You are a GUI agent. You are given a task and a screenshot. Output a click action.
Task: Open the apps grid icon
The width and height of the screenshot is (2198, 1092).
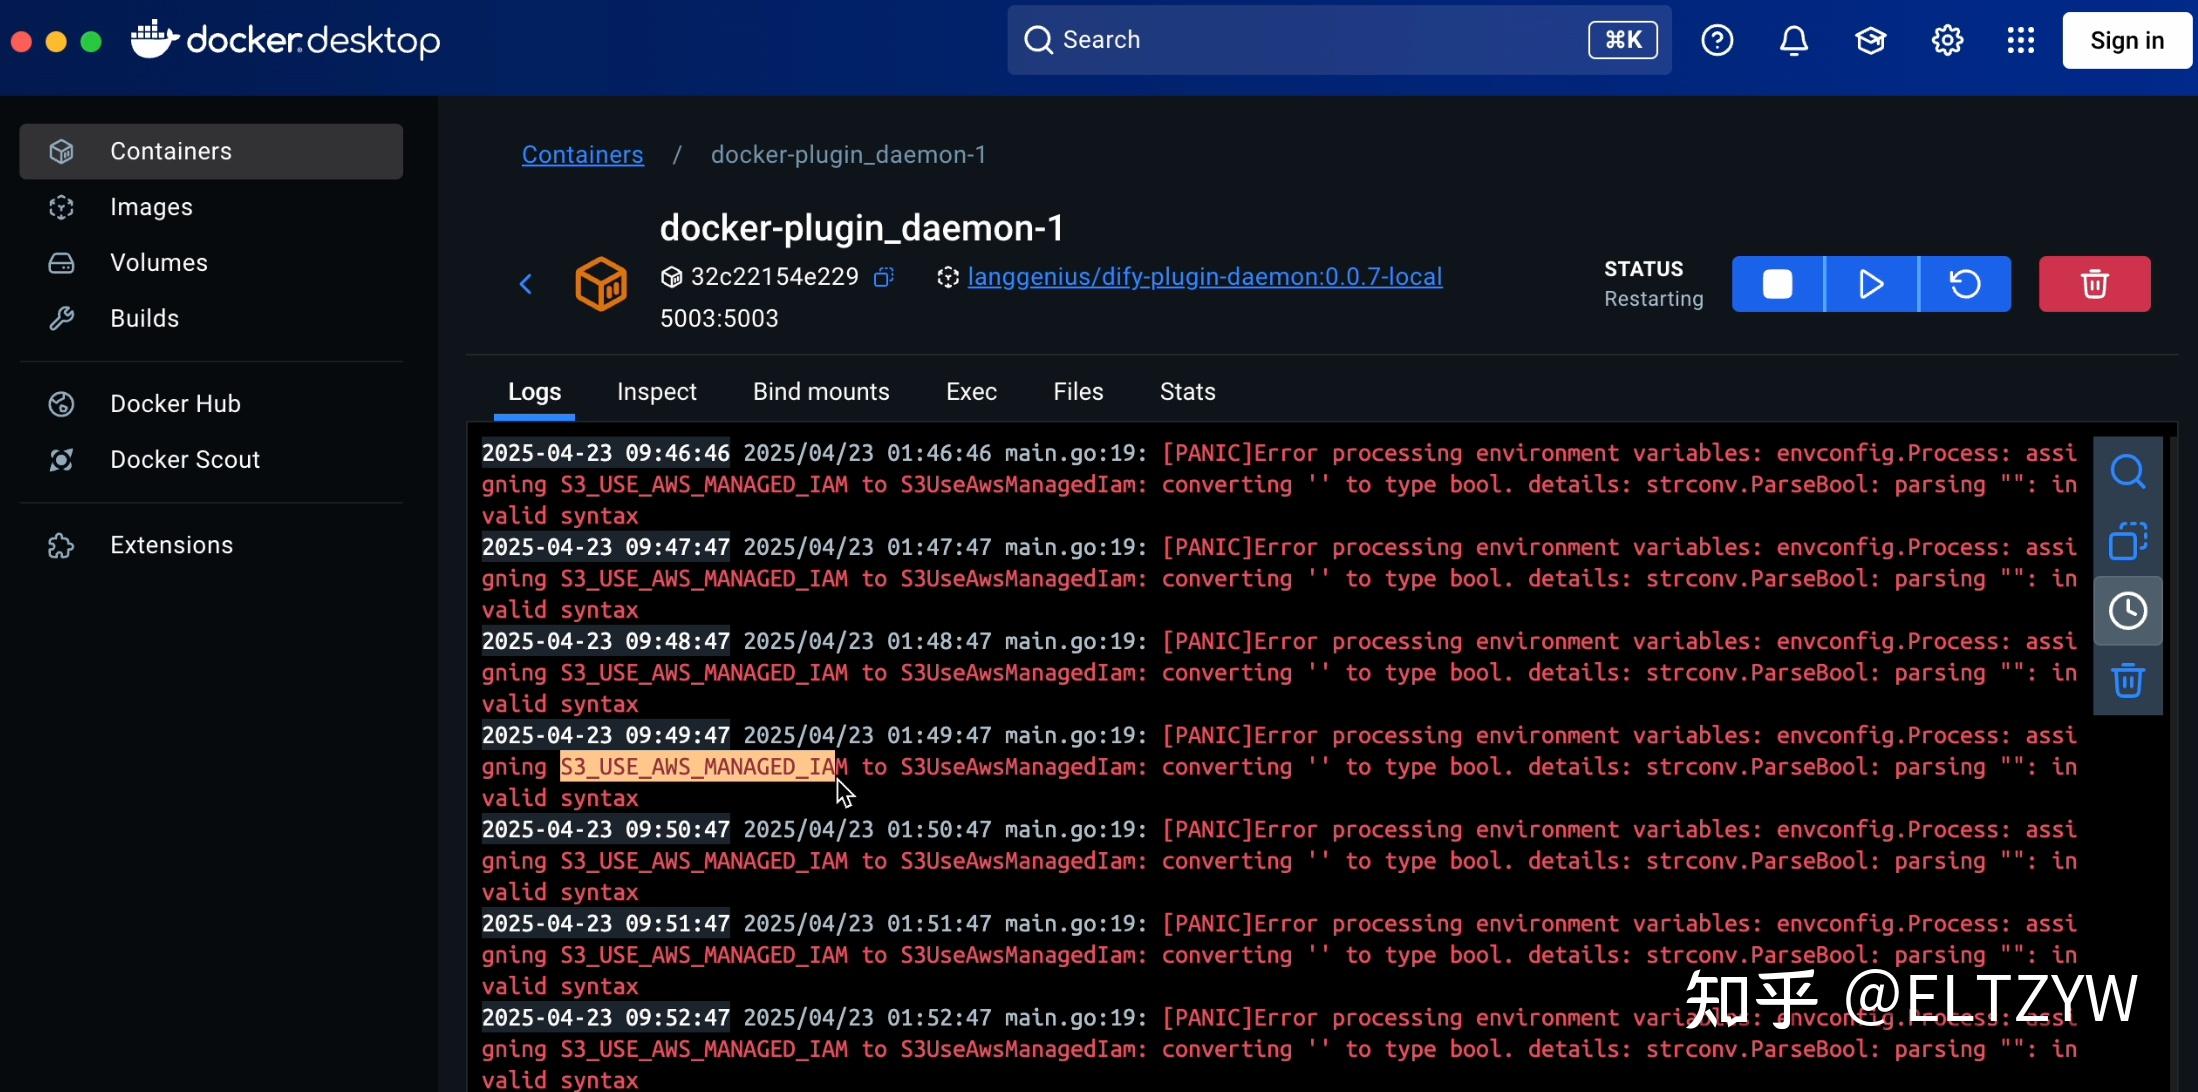point(2021,40)
